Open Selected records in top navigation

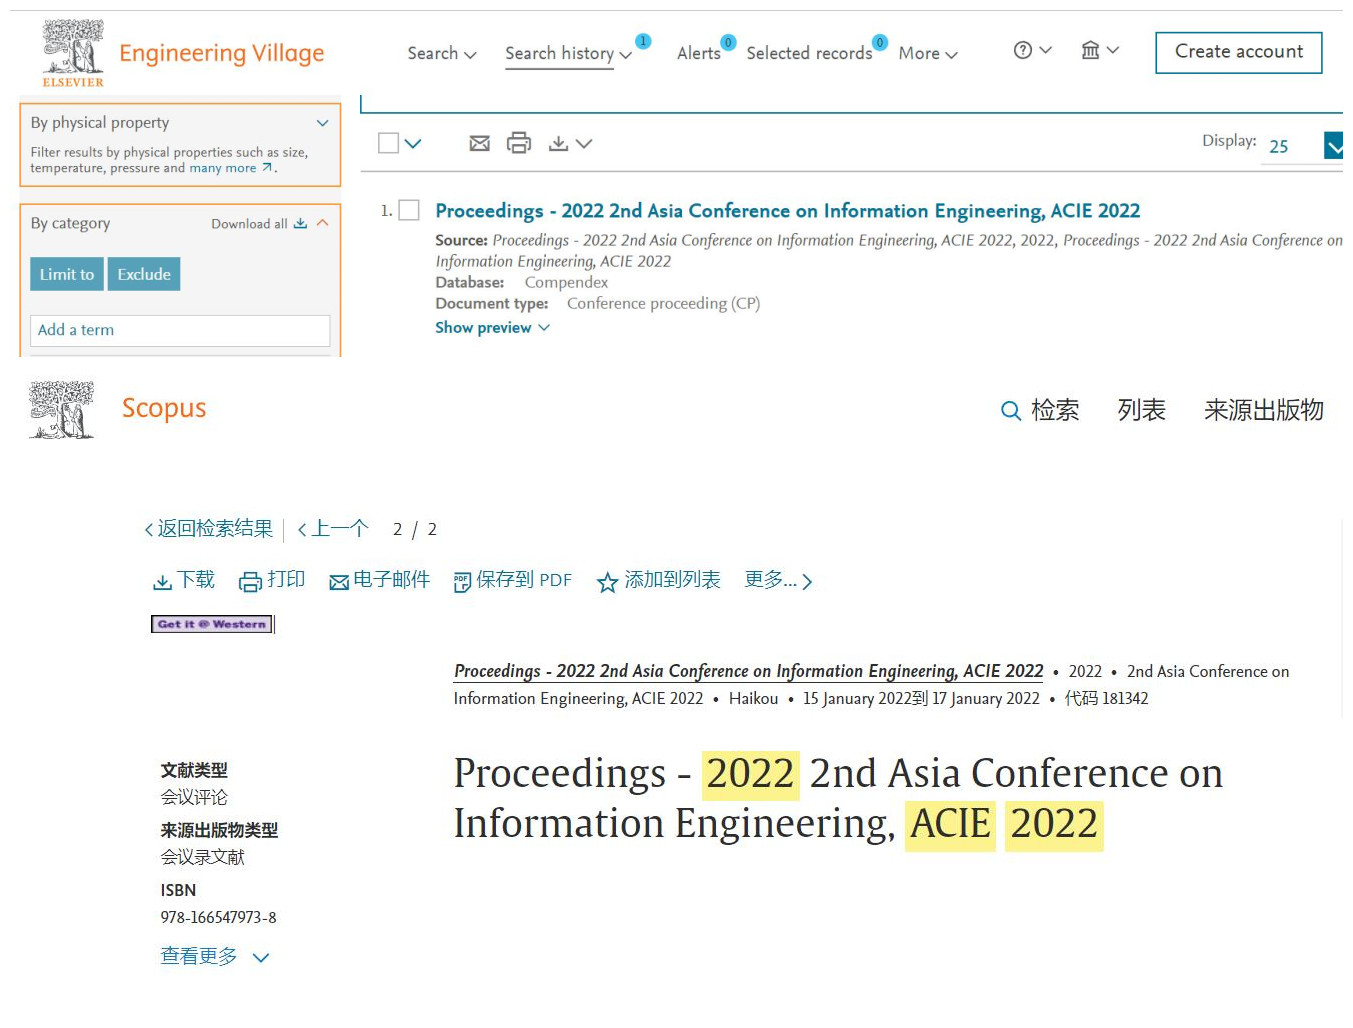coord(809,53)
